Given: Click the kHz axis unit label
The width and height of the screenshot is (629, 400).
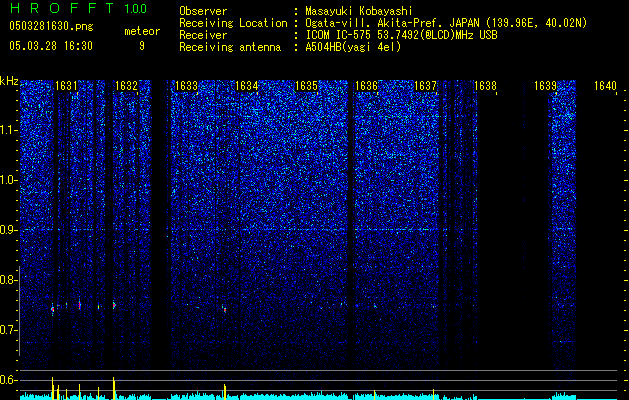Looking at the screenshot, I should 9,81.
